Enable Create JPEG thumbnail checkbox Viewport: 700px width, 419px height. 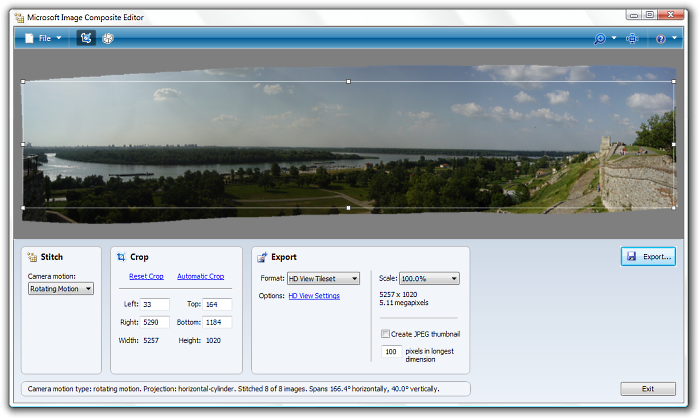coord(385,334)
